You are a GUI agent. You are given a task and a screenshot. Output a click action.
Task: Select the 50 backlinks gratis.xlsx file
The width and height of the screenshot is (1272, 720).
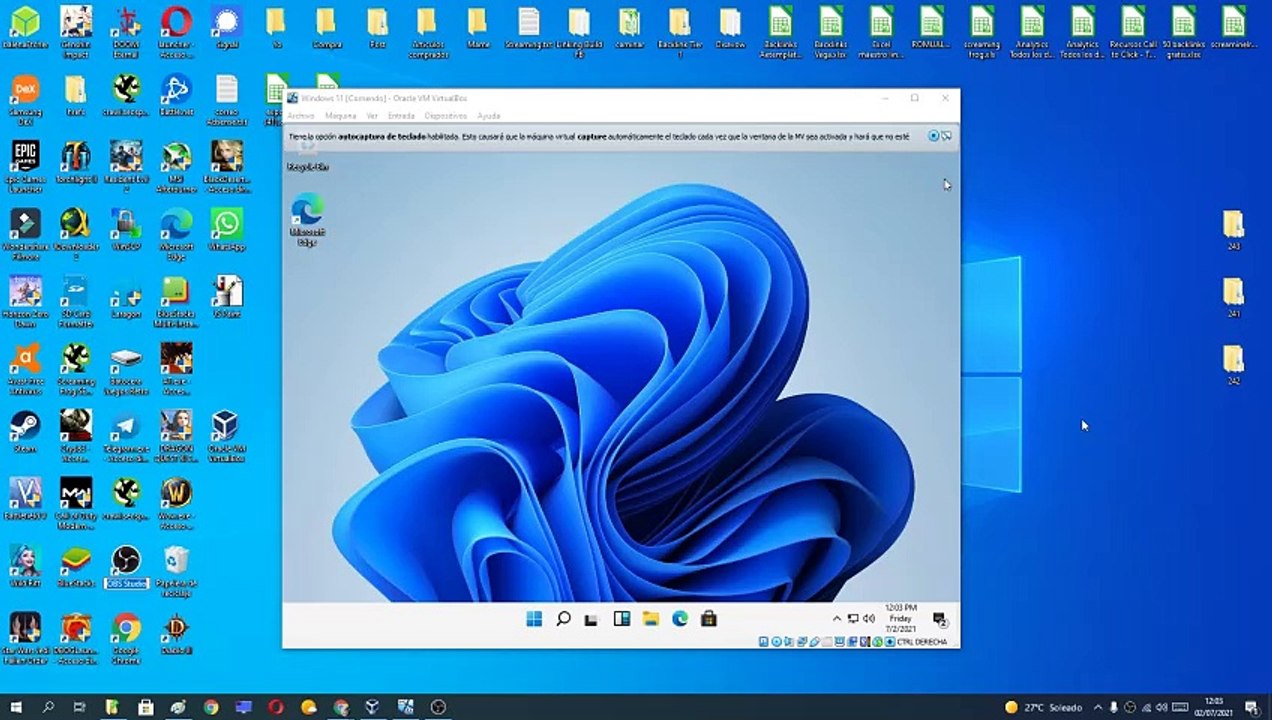(x=1182, y=30)
